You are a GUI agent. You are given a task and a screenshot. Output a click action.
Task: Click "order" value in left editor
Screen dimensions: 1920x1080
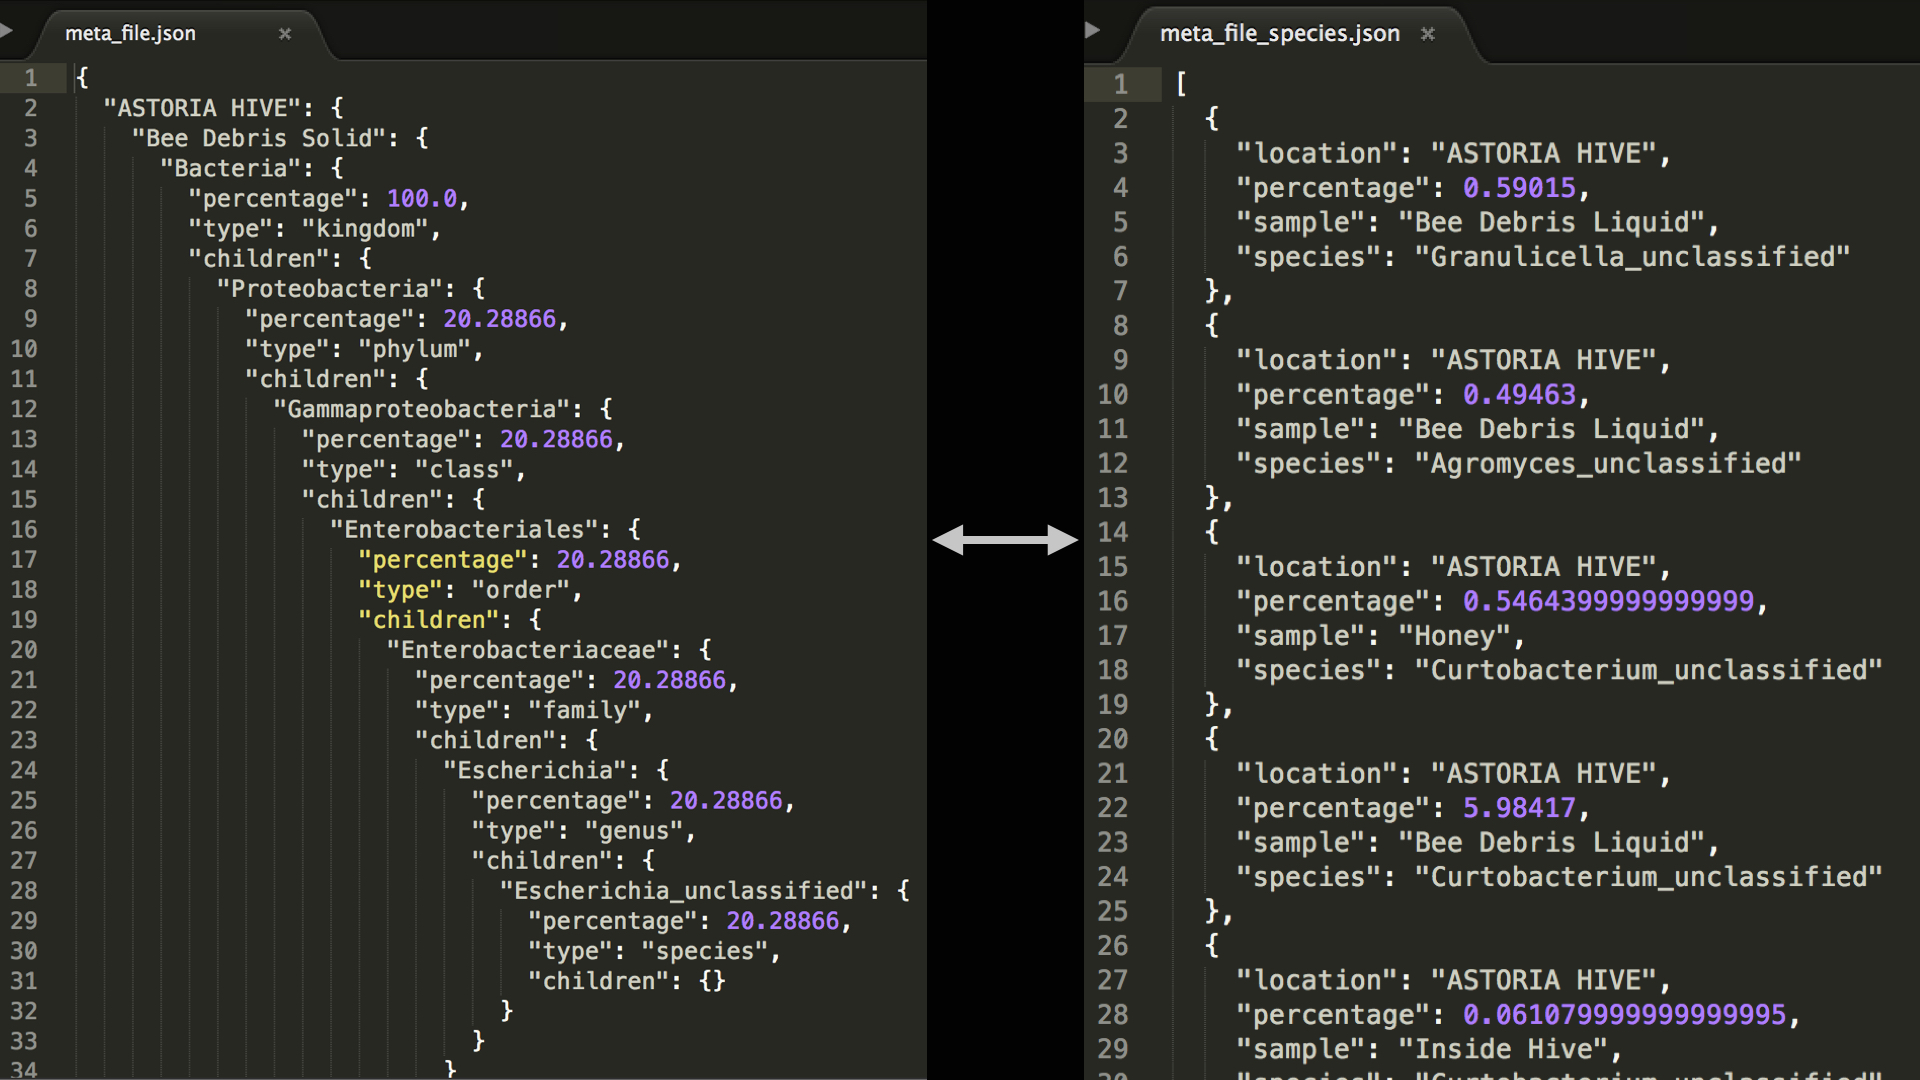tap(521, 589)
